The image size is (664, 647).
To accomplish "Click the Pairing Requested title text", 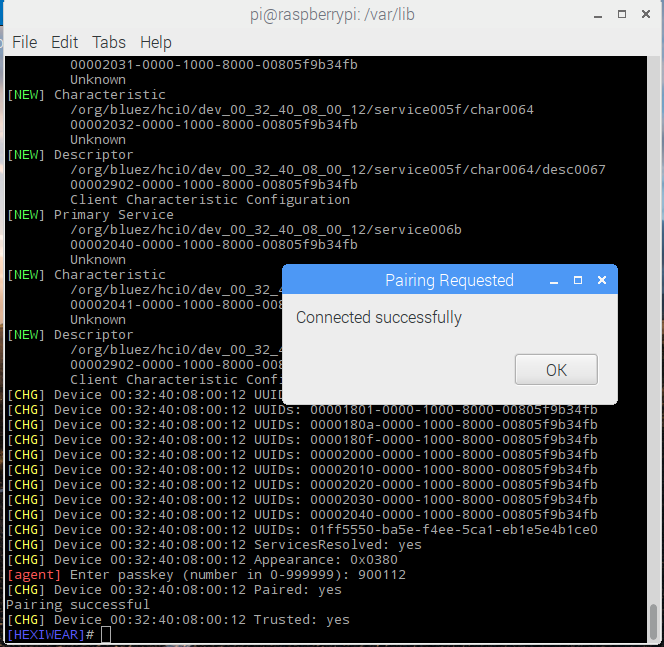I will (x=449, y=281).
